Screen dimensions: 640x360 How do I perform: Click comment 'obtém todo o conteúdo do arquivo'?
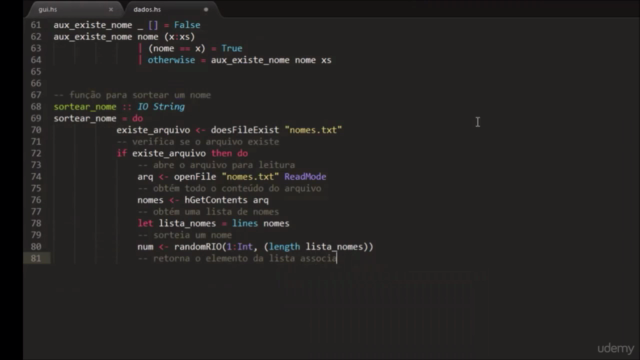click(x=237, y=188)
